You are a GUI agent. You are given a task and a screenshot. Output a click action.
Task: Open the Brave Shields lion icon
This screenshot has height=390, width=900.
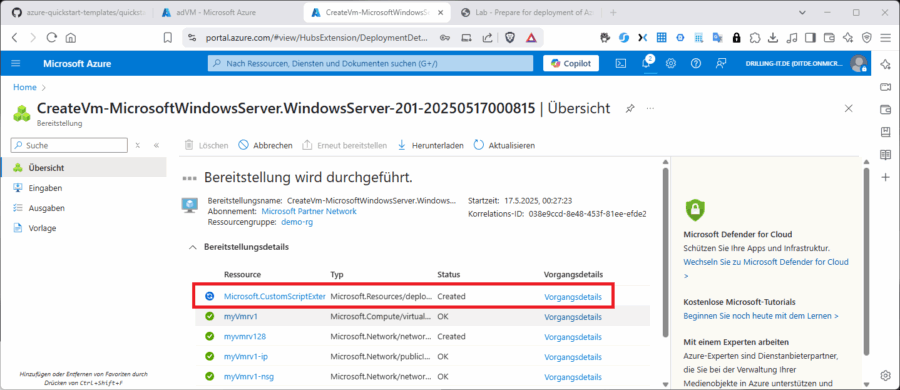click(510, 38)
